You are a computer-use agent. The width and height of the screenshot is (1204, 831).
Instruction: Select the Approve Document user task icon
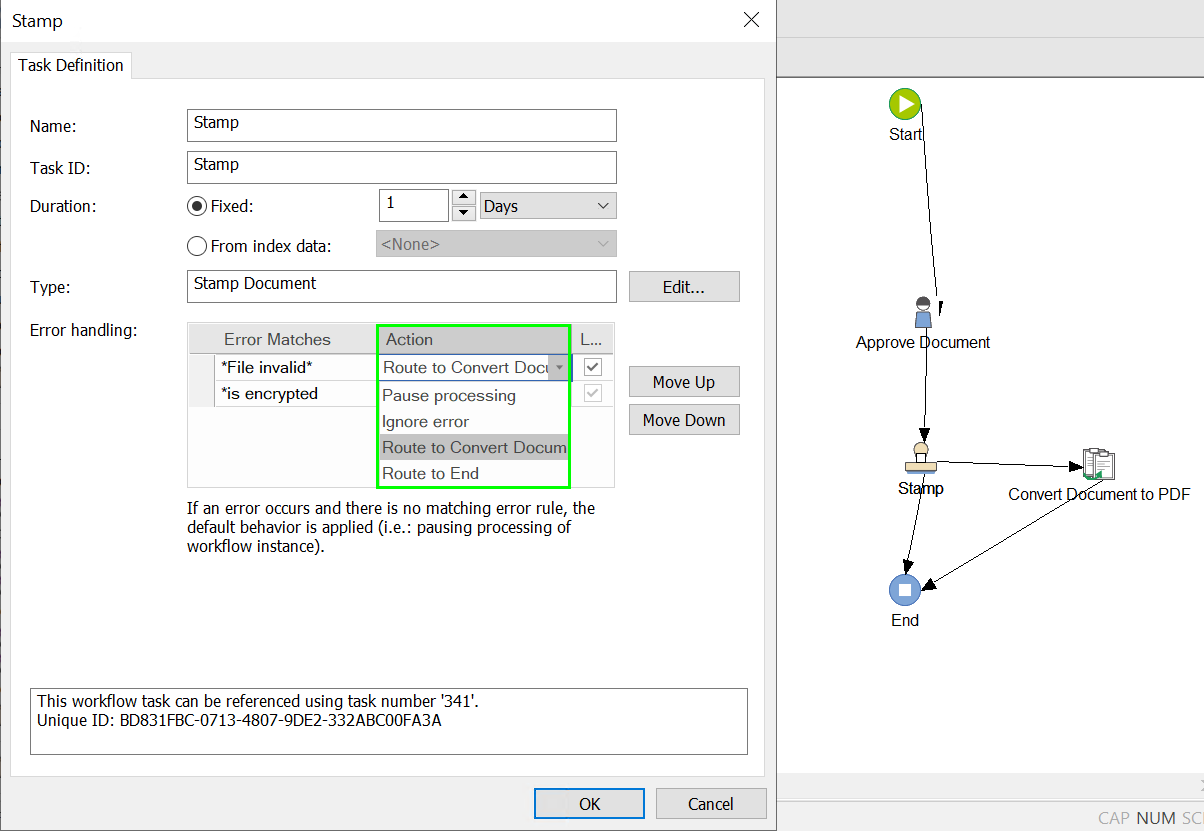tap(923, 313)
